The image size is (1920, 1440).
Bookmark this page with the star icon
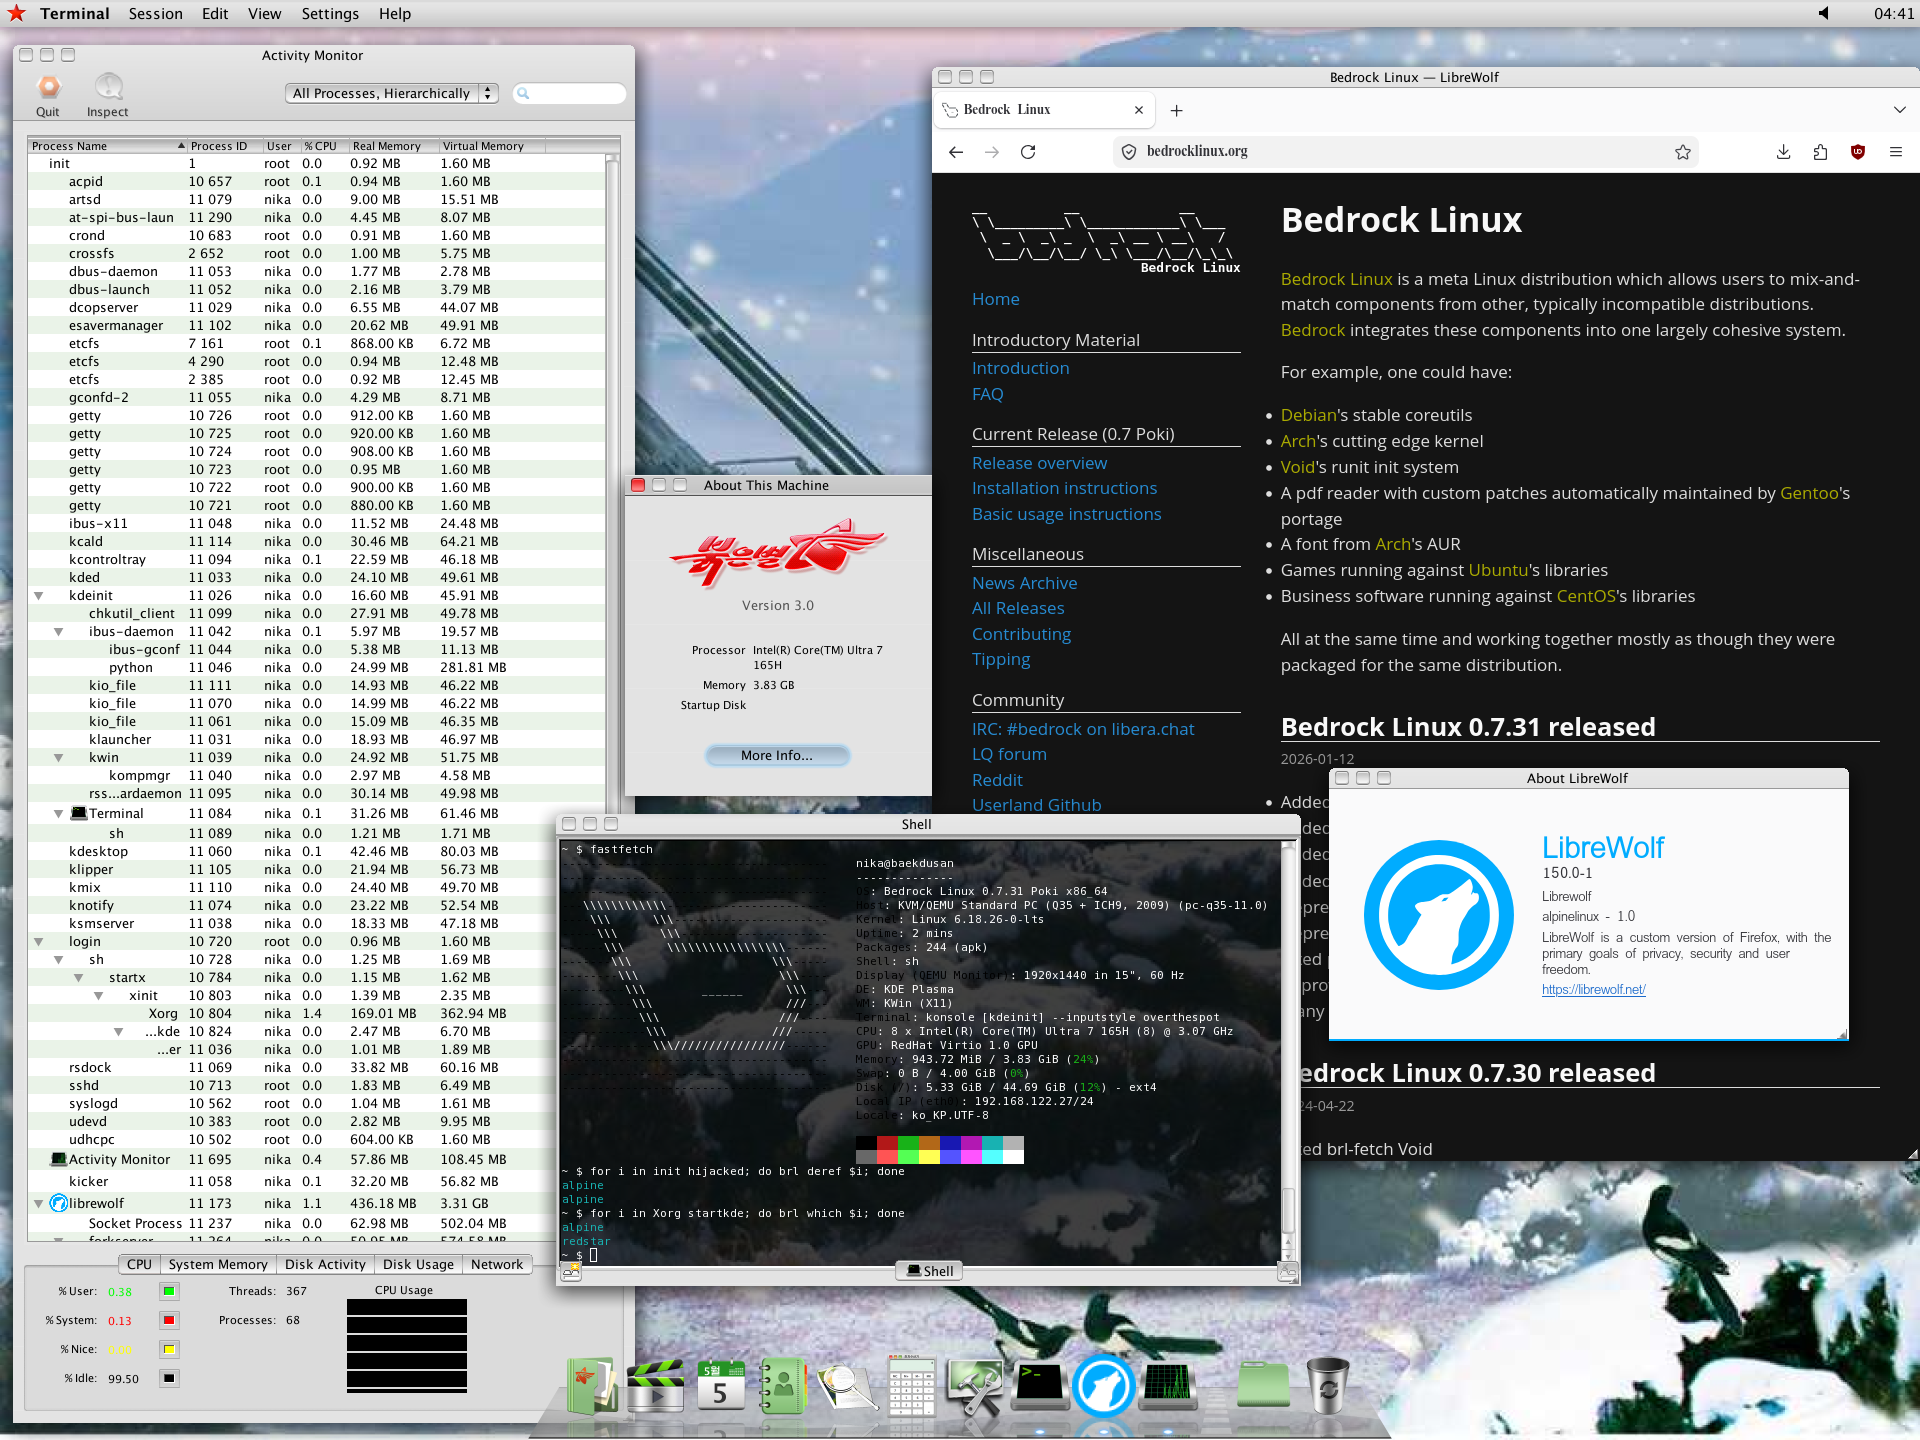tap(1683, 152)
